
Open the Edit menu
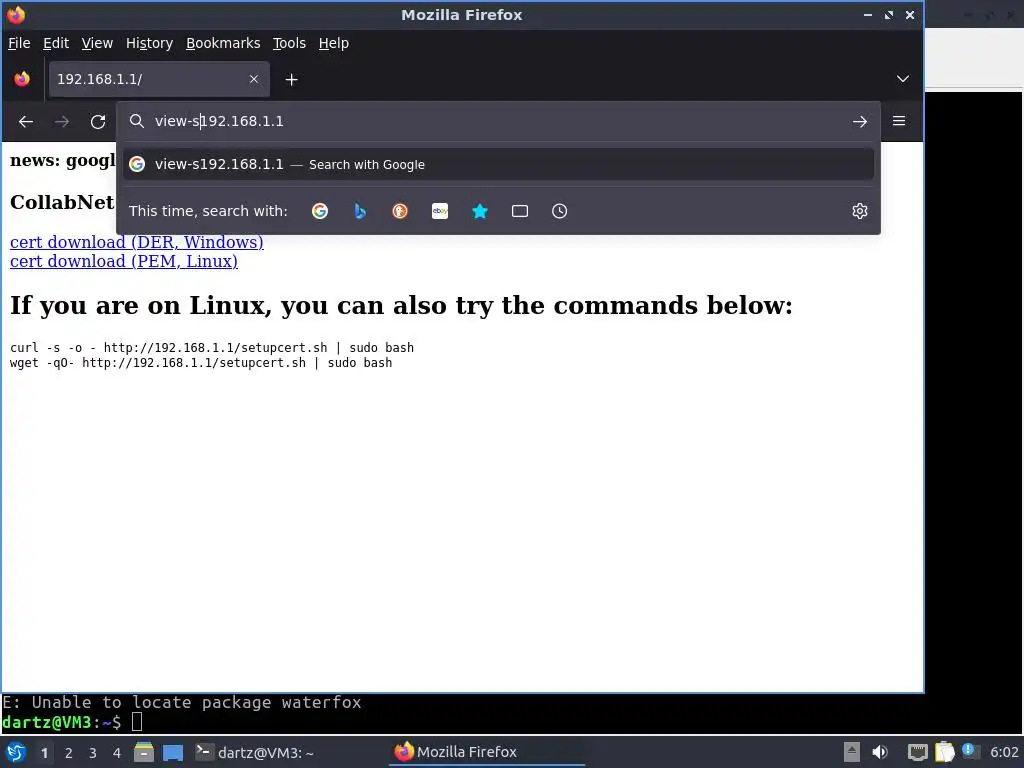(x=56, y=43)
